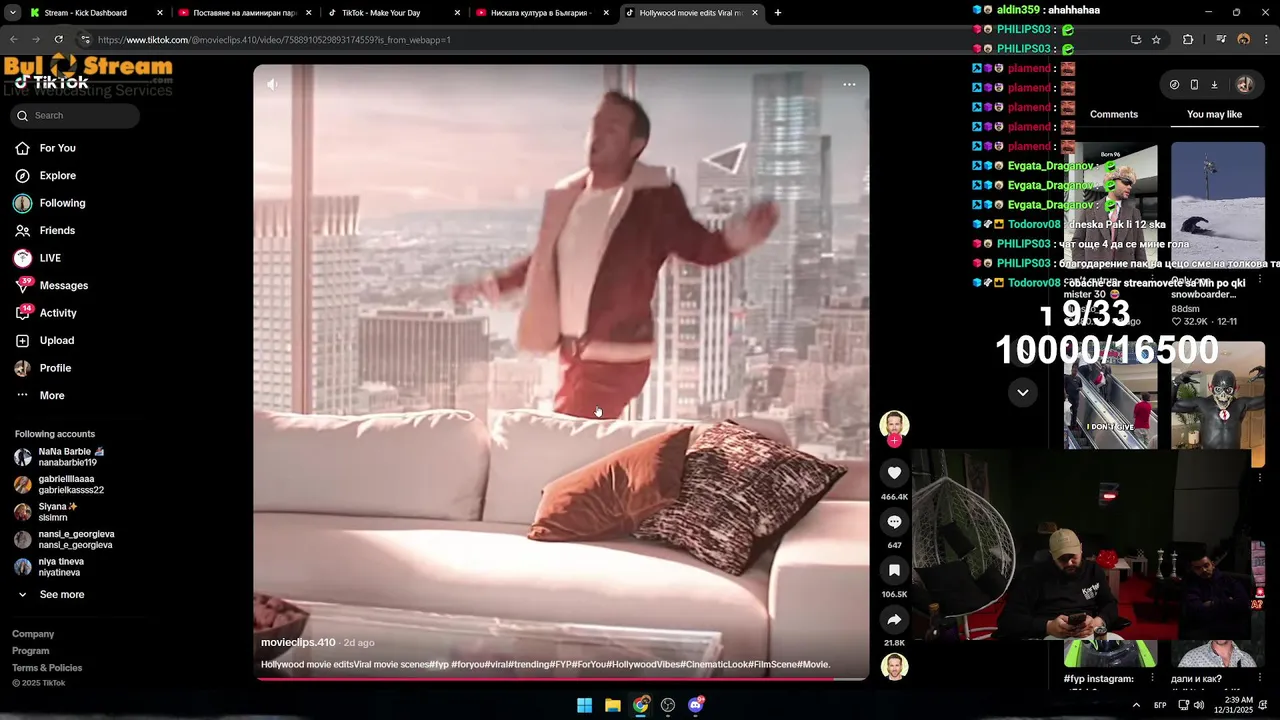Open the Windows Start menu
The image size is (1280, 720).
(x=585, y=705)
